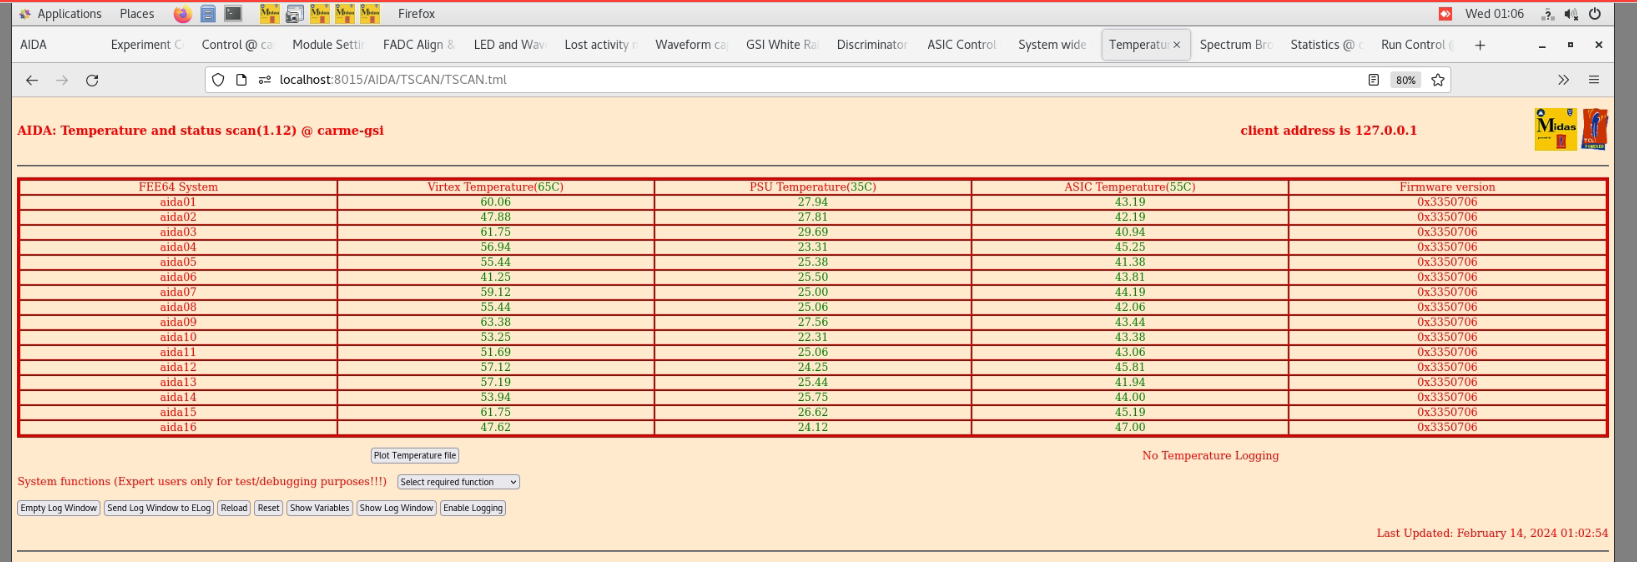Image resolution: width=1637 pixels, height=562 pixels.
Task: Open Firefox hamburger application menu
Action: point(1594,80)
